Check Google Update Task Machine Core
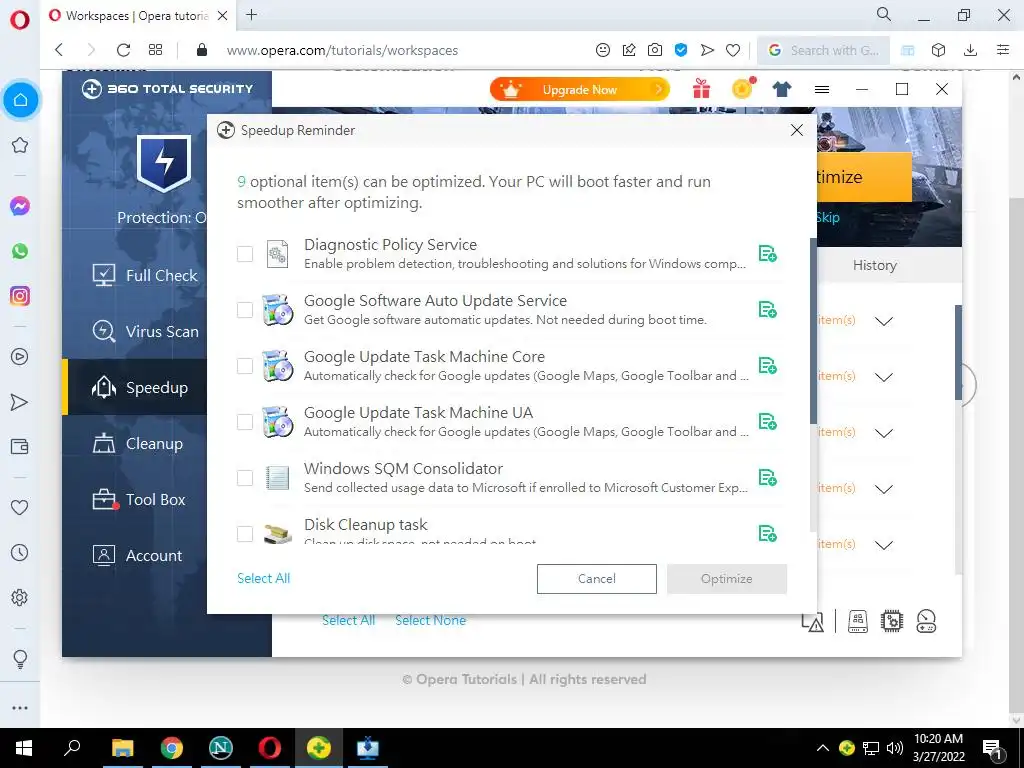The width and height of the screenshot is (1024, 768). 245,366
